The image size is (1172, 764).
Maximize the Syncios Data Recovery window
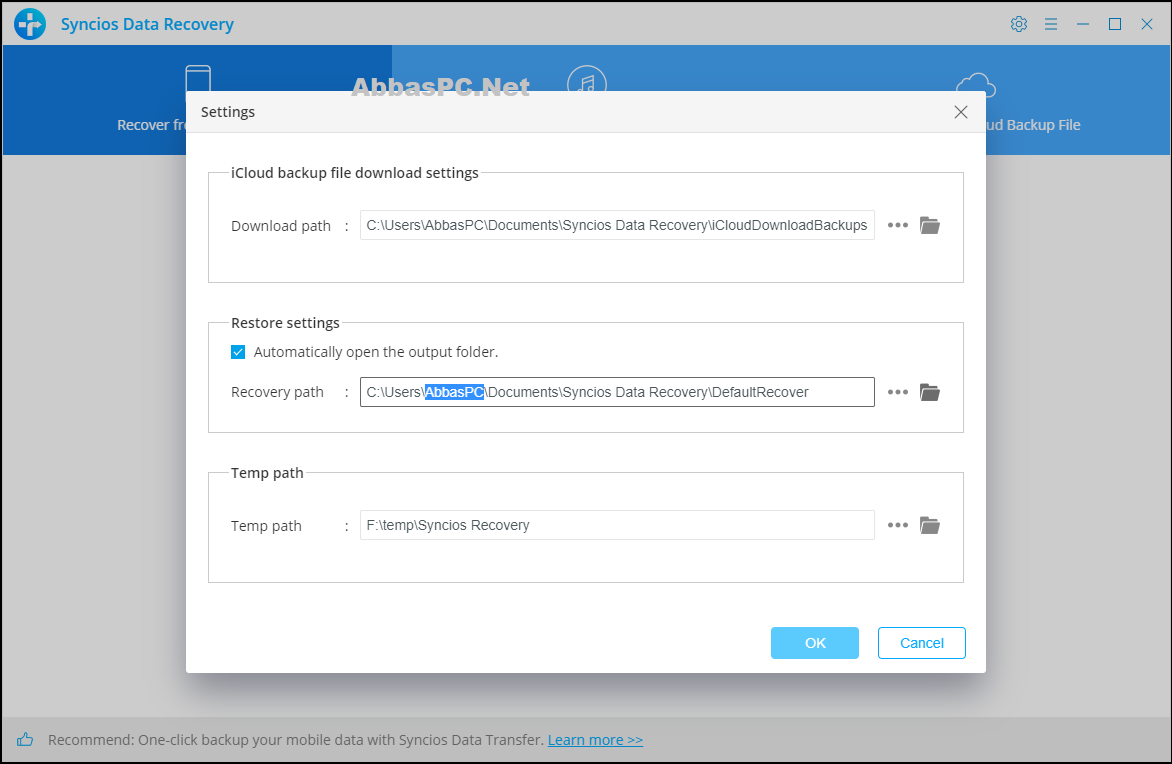[x=1114, y=24]
